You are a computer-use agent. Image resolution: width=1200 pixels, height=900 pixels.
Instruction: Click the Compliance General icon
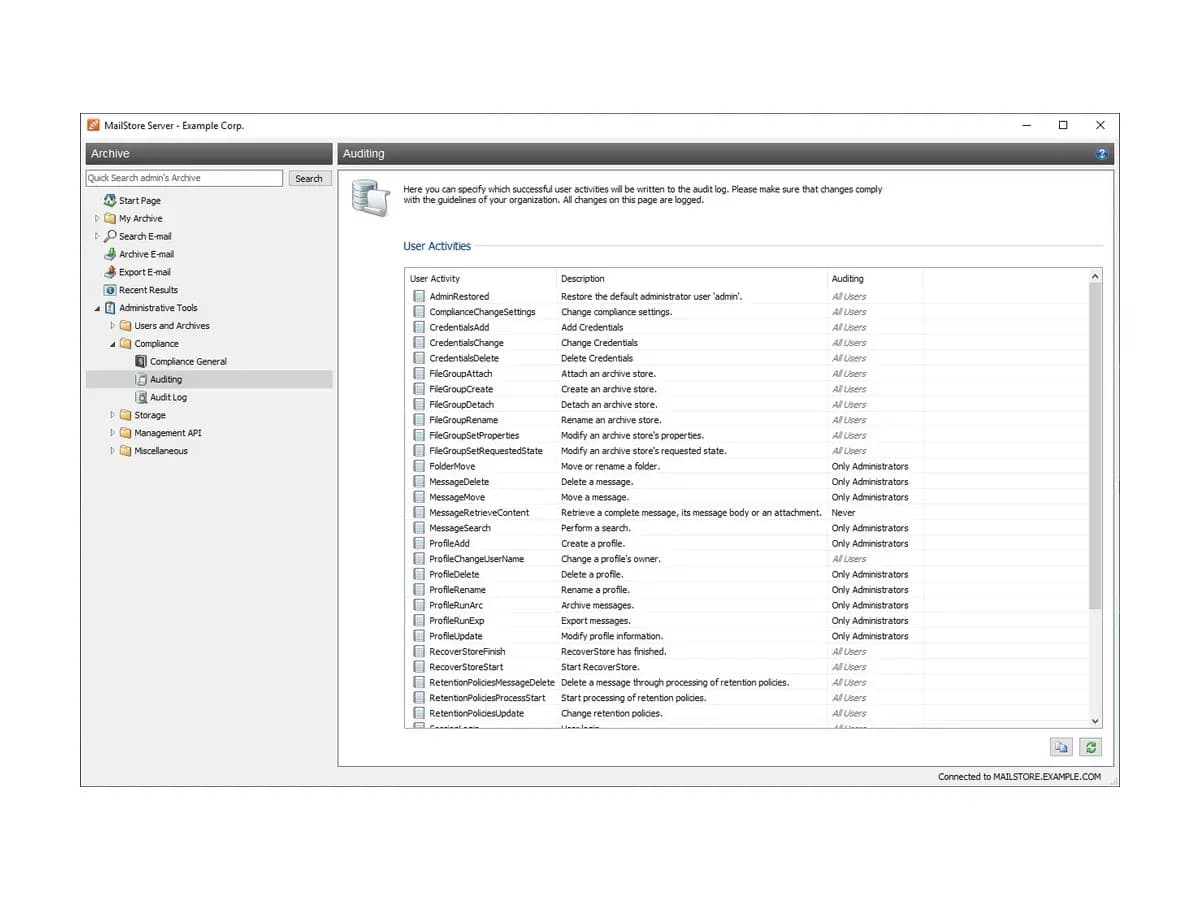[x=141, y=362]
